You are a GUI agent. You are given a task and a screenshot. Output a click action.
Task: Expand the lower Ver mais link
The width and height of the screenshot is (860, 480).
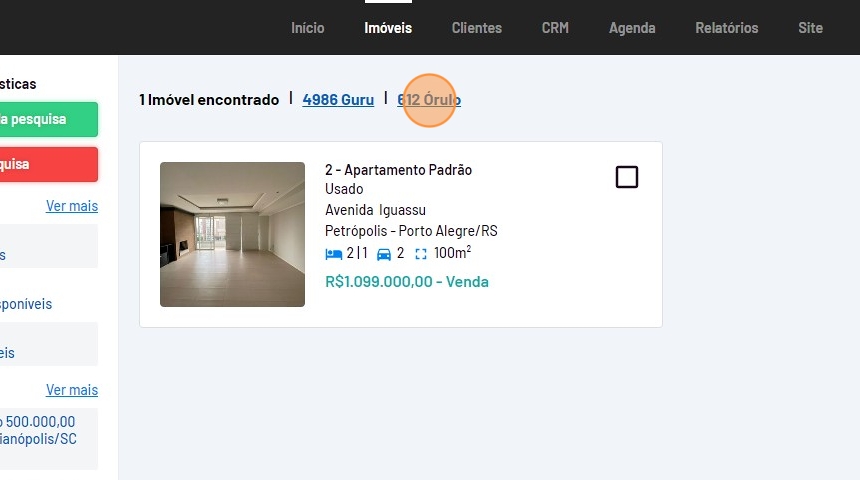click(x=72, y=389)
